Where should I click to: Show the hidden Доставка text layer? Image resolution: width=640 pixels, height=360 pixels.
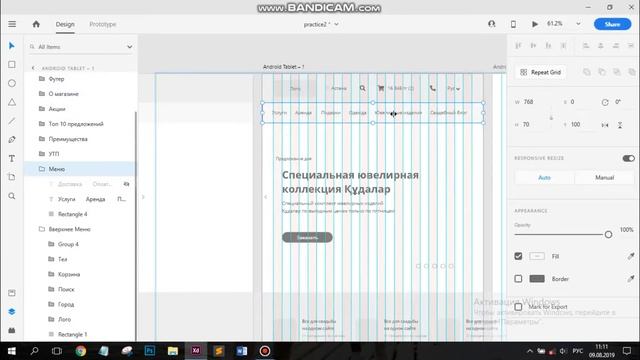(x=127, y=184)
